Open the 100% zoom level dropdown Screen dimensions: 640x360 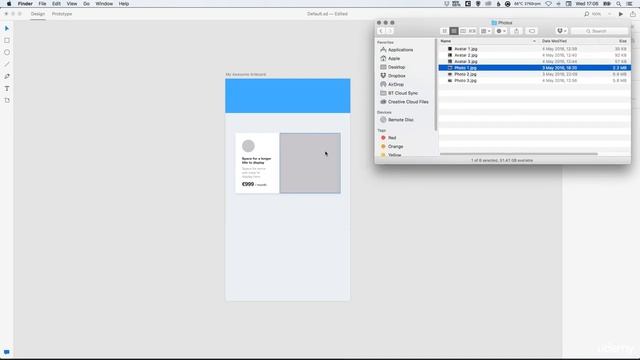[x=601, y=14]
